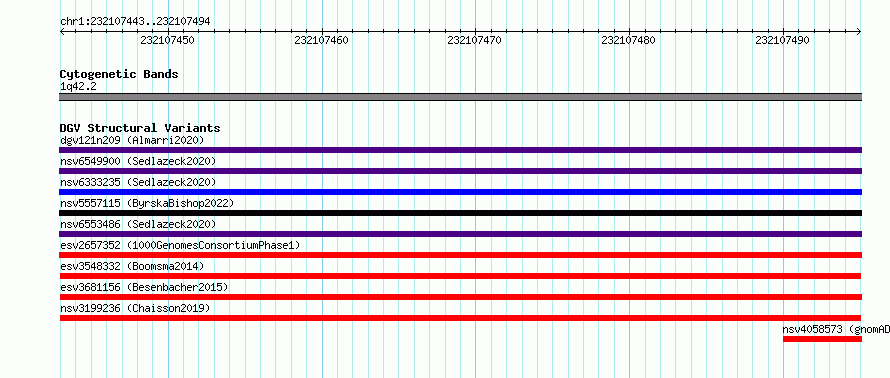Image resolution: width=890 pixels, height=378 pixels.
Task: Click the nsv6553486 (Sedlazeck2020) variant bar
Action: click(x=460, y=234)
